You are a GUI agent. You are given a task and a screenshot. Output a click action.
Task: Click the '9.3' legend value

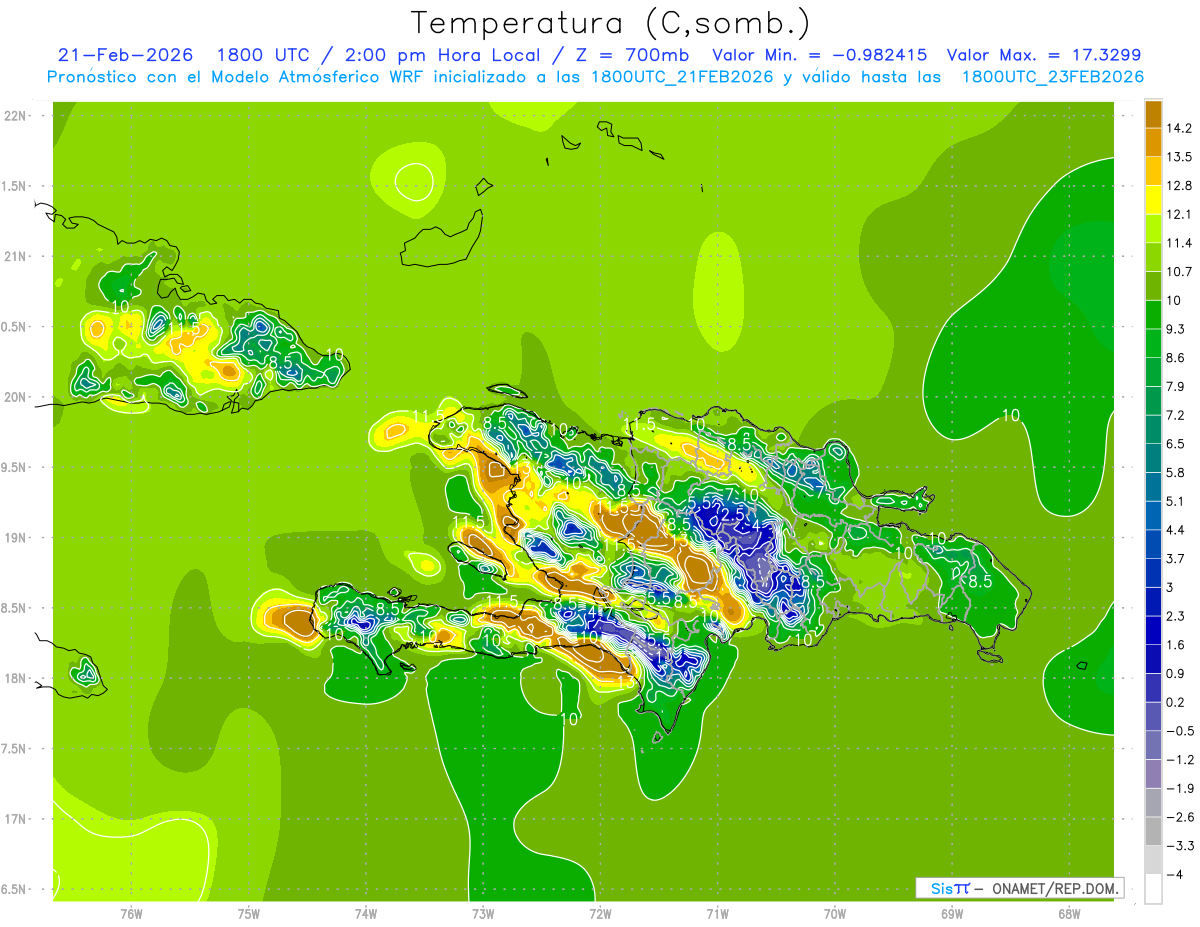[1177, 329]
